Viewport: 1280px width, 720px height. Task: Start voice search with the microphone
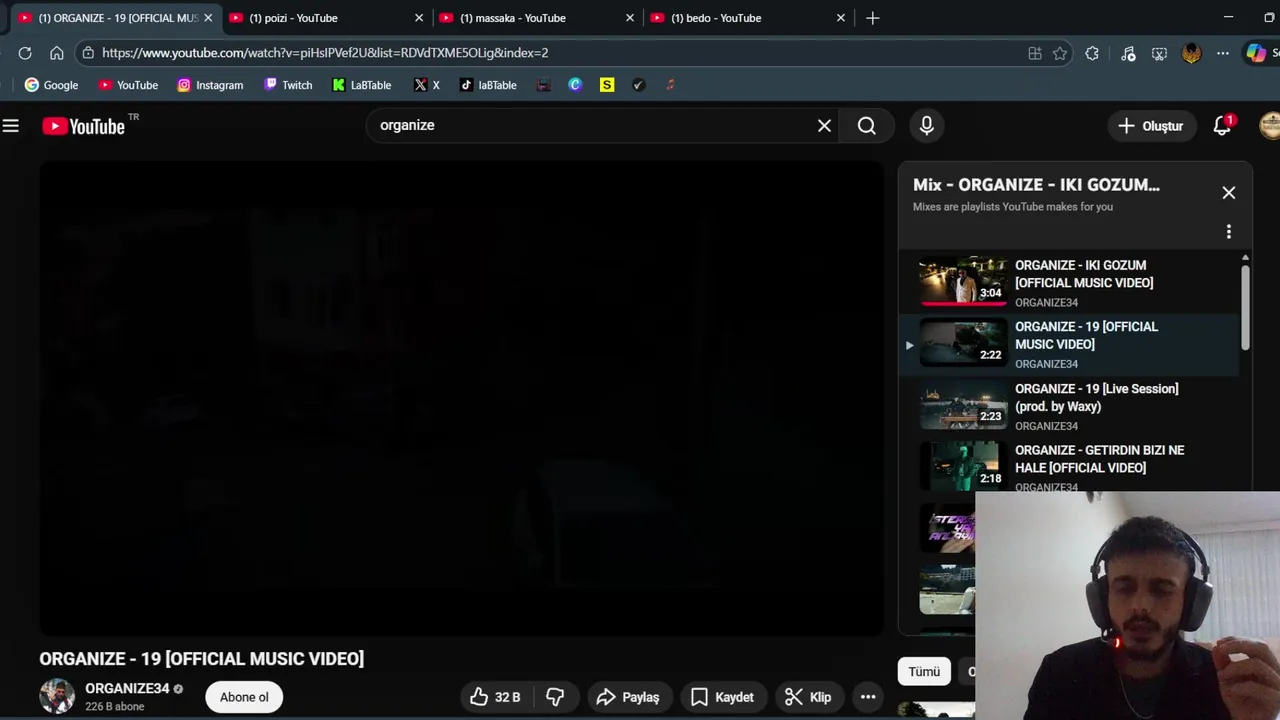pyautogui.click(x=927, y=126)
